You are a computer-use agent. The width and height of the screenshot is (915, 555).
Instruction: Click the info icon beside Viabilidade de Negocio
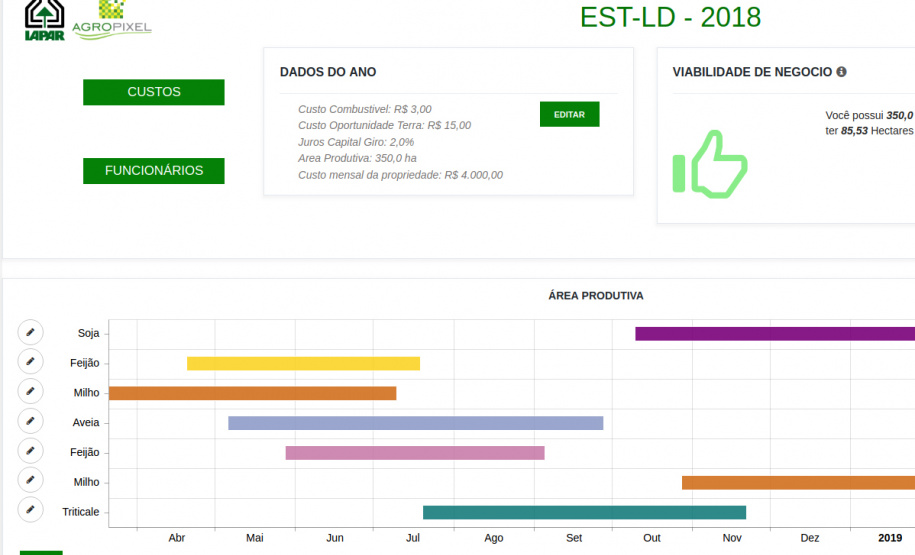[841, 72]
